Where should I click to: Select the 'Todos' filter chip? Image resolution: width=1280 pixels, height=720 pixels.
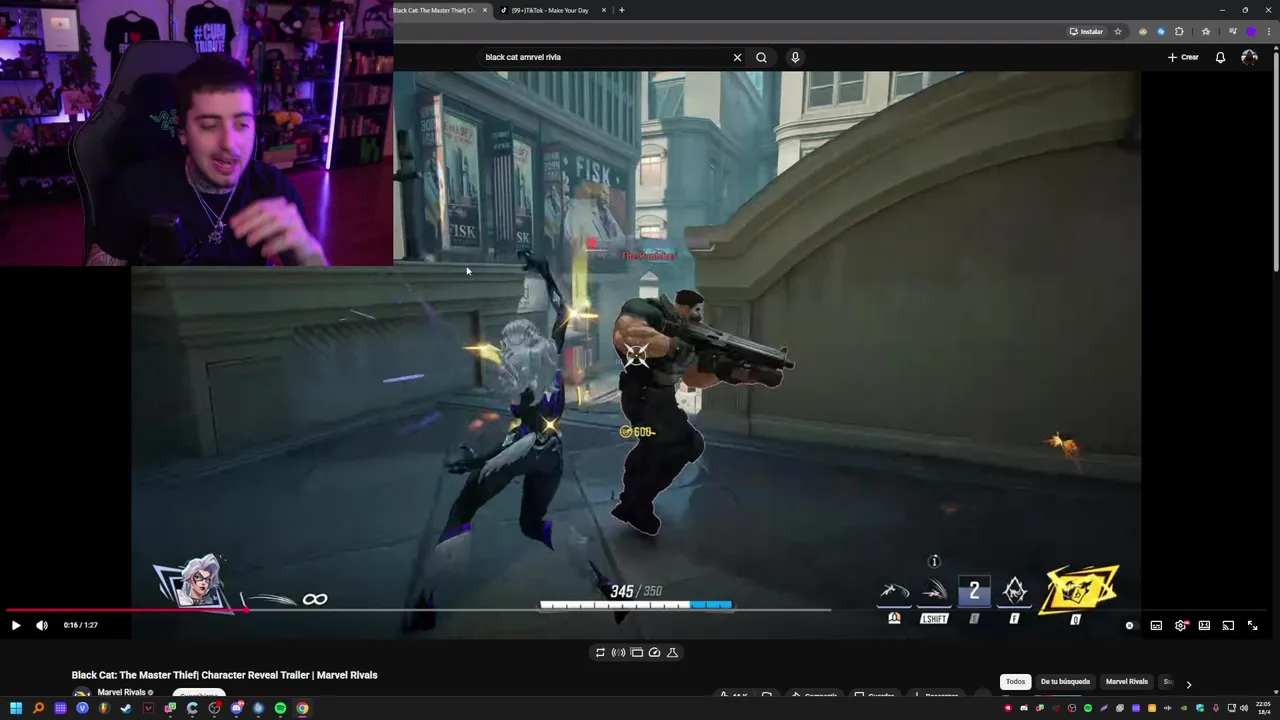[x=1015, y=682]
